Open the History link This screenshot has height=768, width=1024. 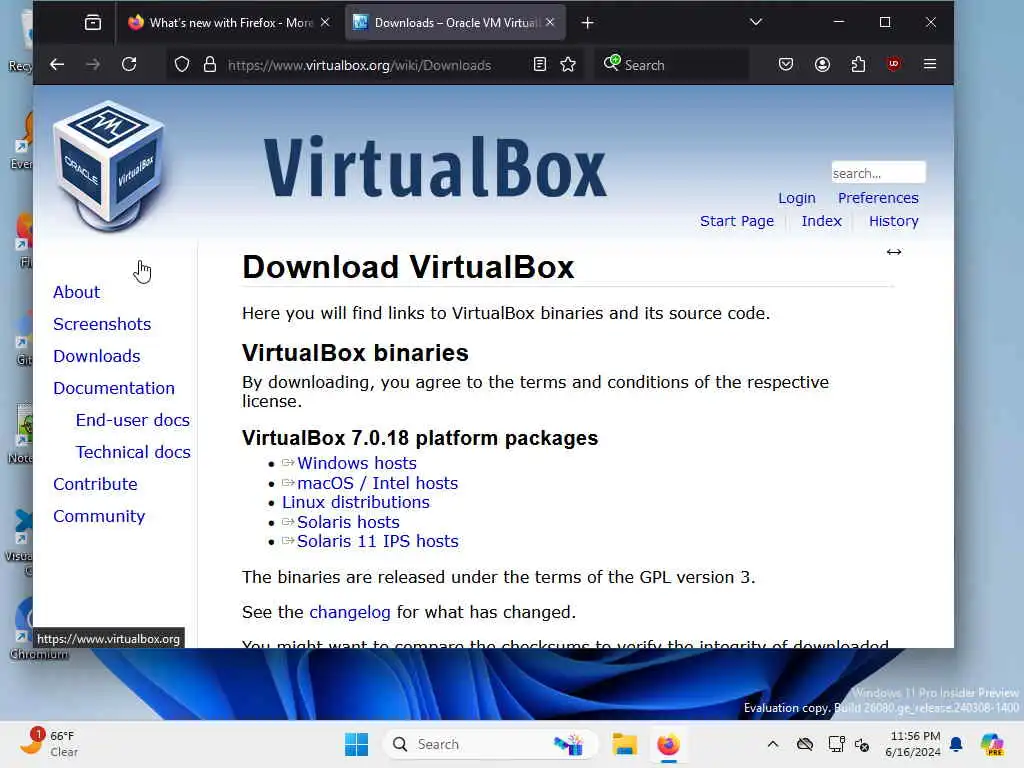[893, 221]
